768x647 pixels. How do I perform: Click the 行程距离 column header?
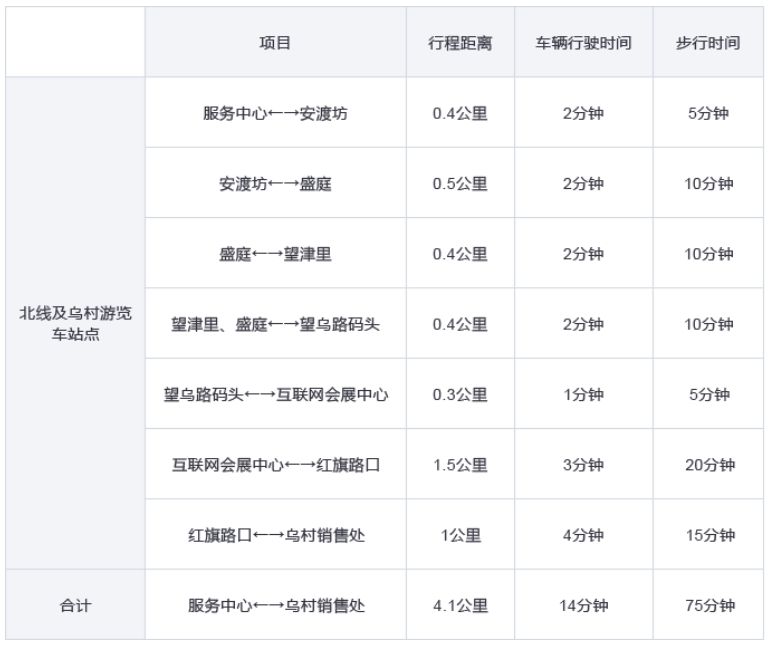point(460,44)
